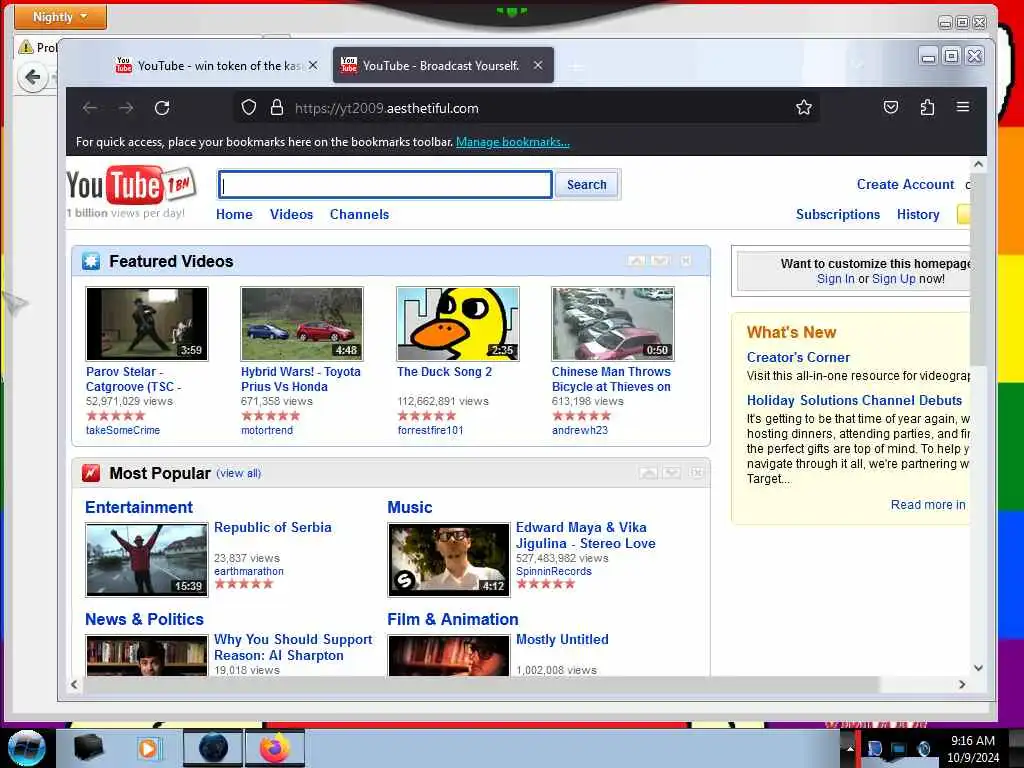The height and width of the screenshot is (768, 1024).
Task: Click the YouTube logo
Action: pos(131,185)
